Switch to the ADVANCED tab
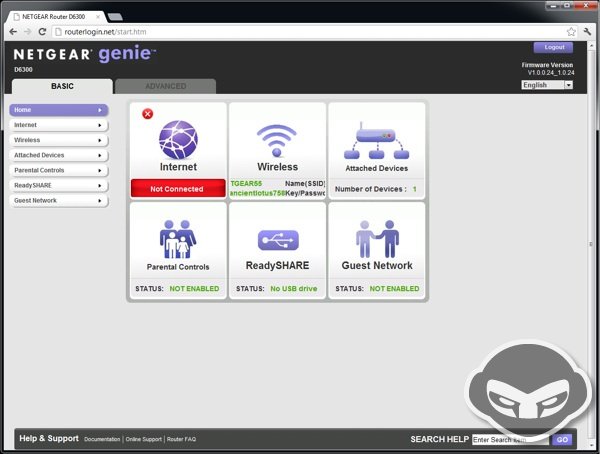 (x=165, y=86)
